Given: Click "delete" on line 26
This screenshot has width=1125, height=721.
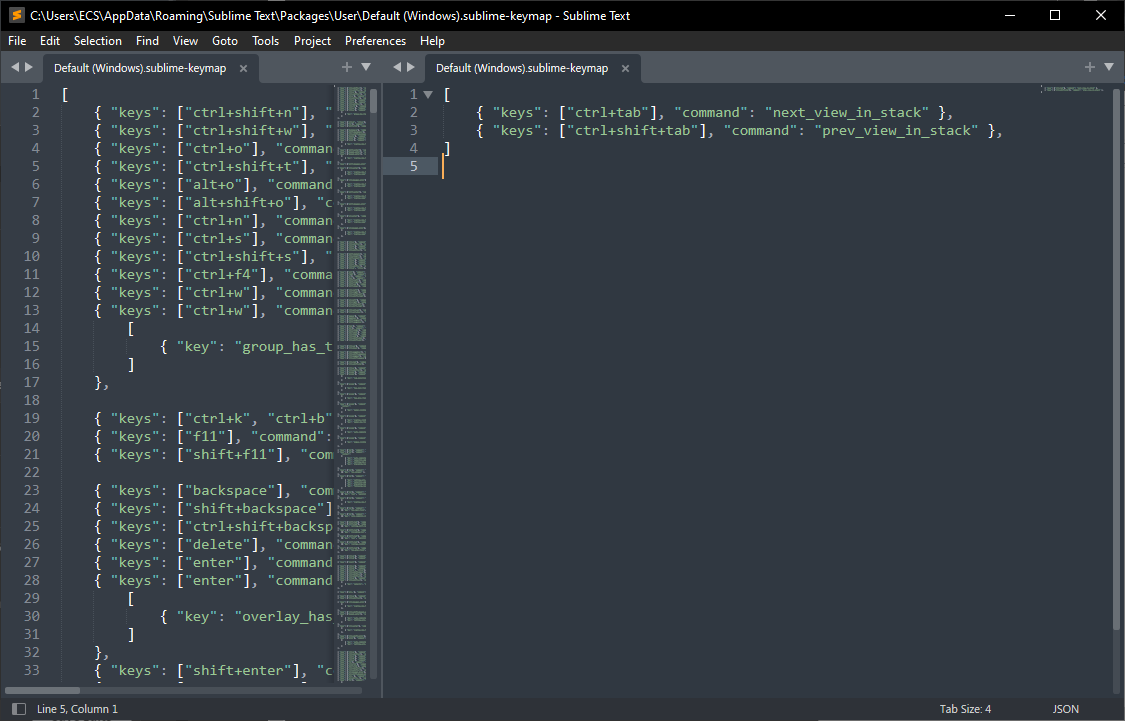Looking at the screenshot, I should coord(218,544).
